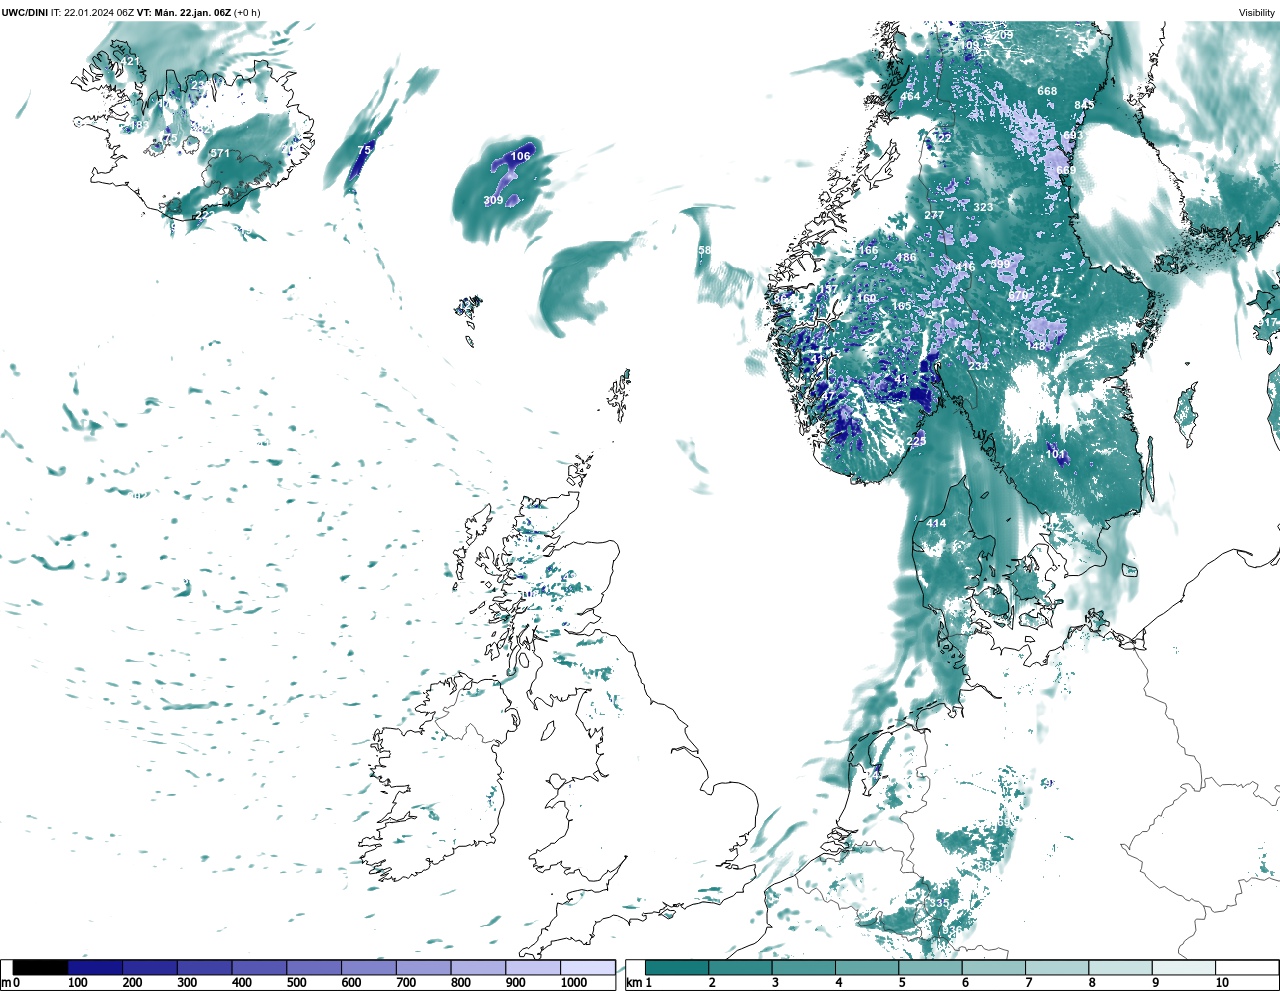Viewport: 1280px width, 991px height.
Task: Click the 2–3 km teal legend swatch
Action: point(740,968)
